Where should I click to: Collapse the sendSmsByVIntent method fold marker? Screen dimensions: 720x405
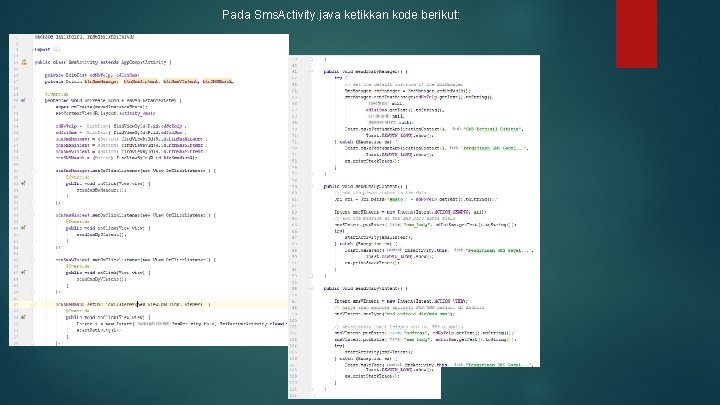click(311, 288)
